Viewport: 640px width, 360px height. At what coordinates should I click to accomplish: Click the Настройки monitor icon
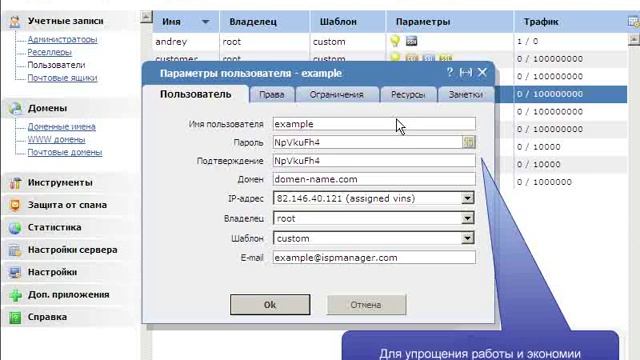tap(15, 272)
